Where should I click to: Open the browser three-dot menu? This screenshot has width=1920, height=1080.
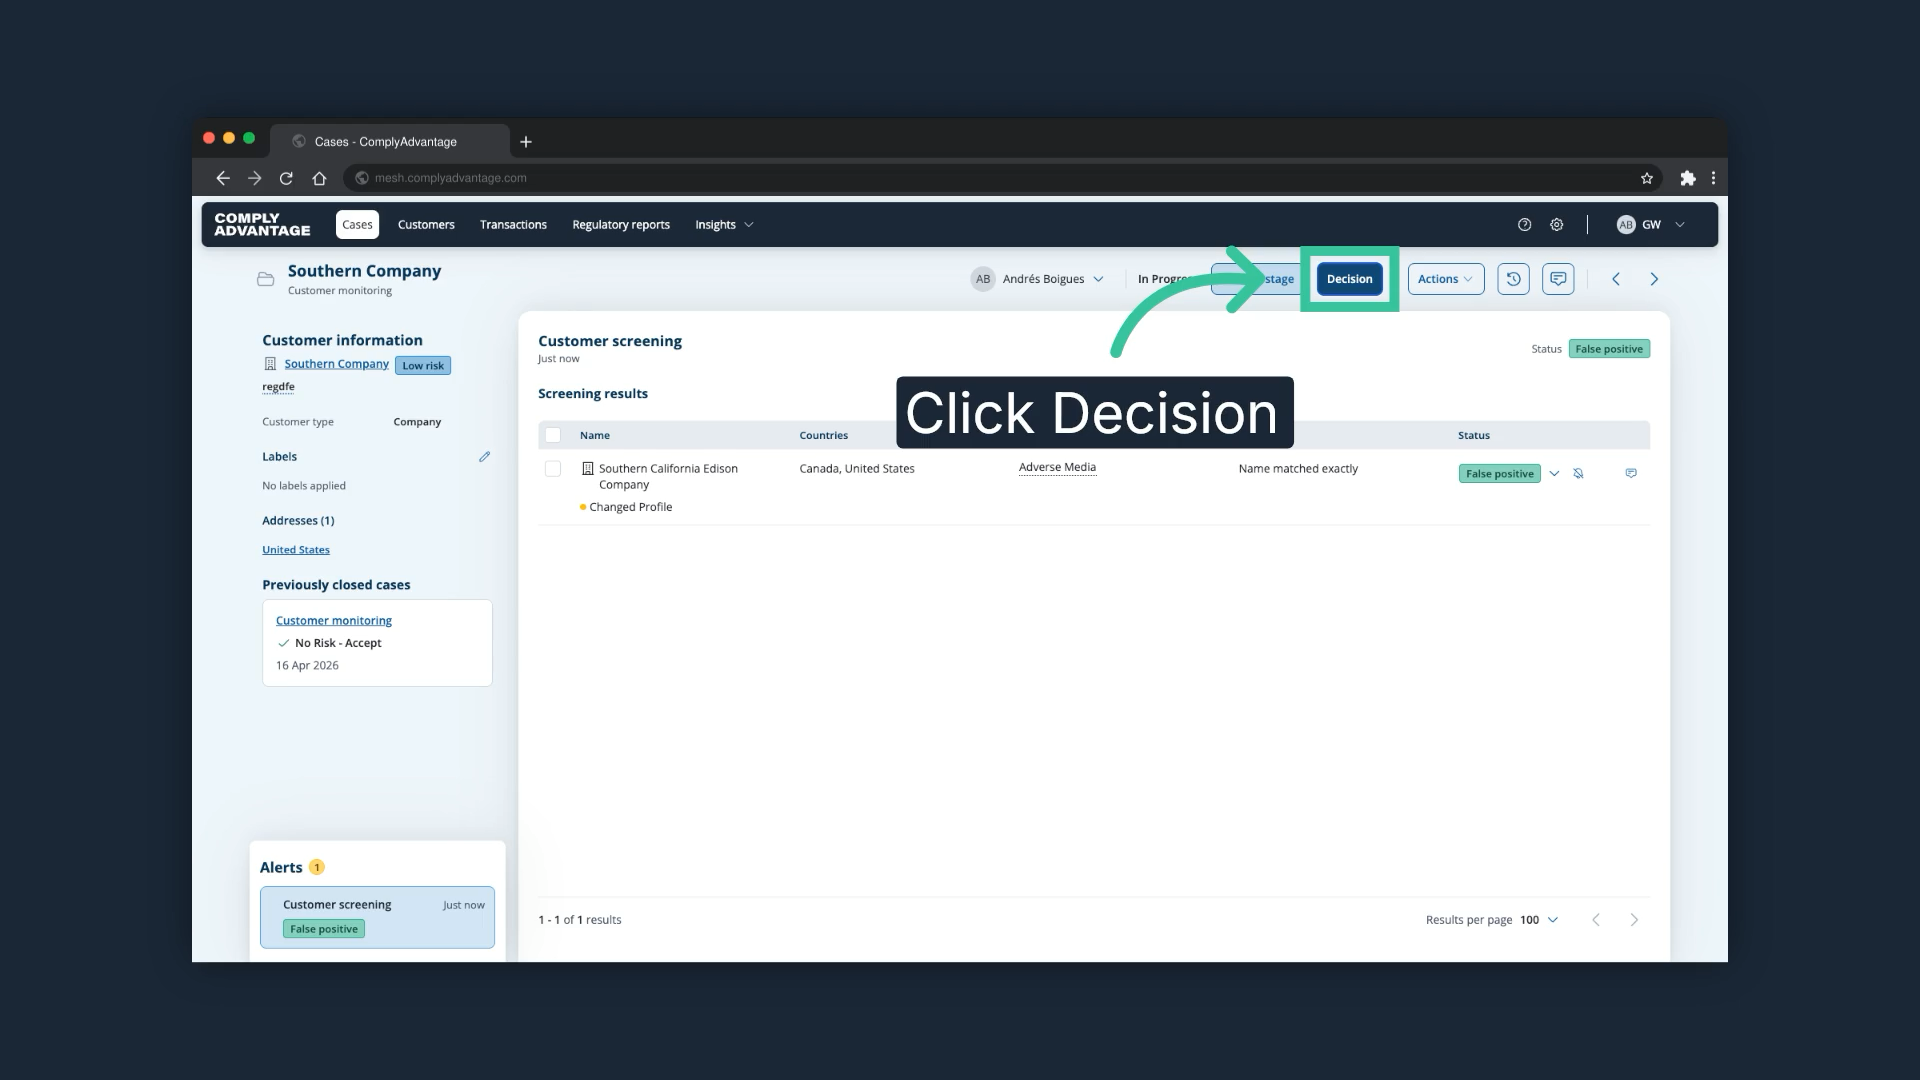pos(1713,178)
